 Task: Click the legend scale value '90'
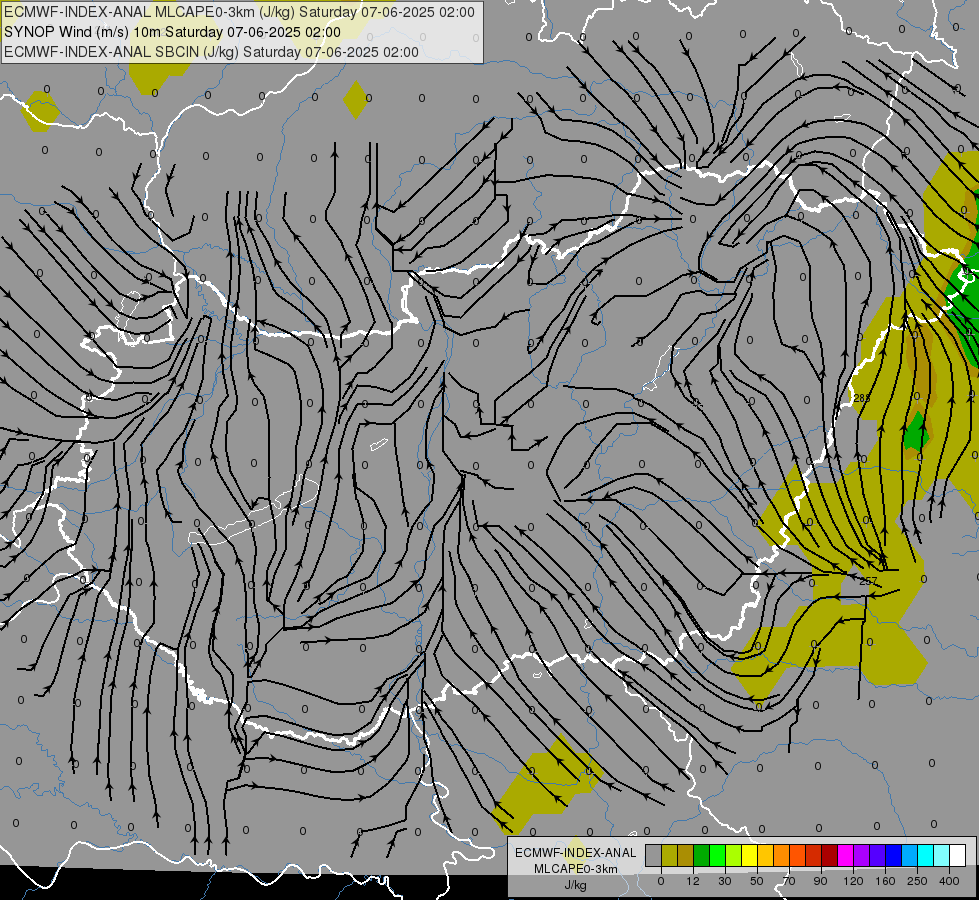[820, 881]
